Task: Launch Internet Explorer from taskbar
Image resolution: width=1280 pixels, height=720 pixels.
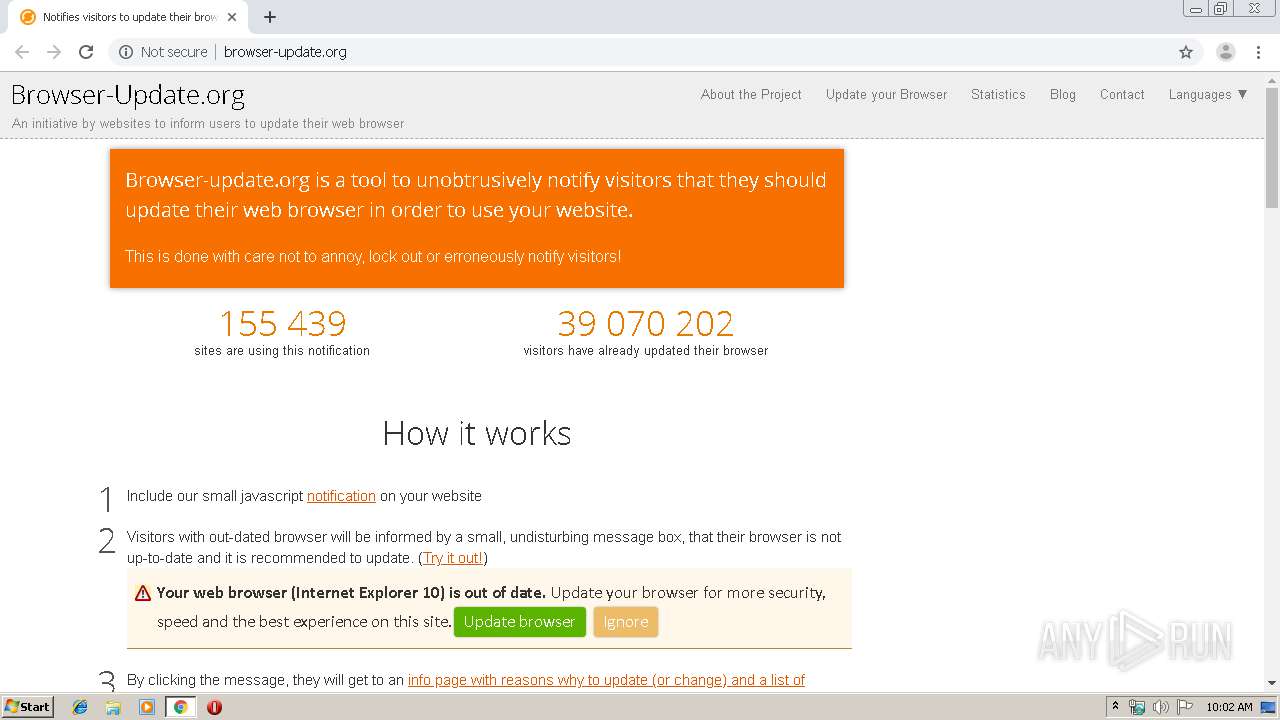Action: [x=80, y=707]
